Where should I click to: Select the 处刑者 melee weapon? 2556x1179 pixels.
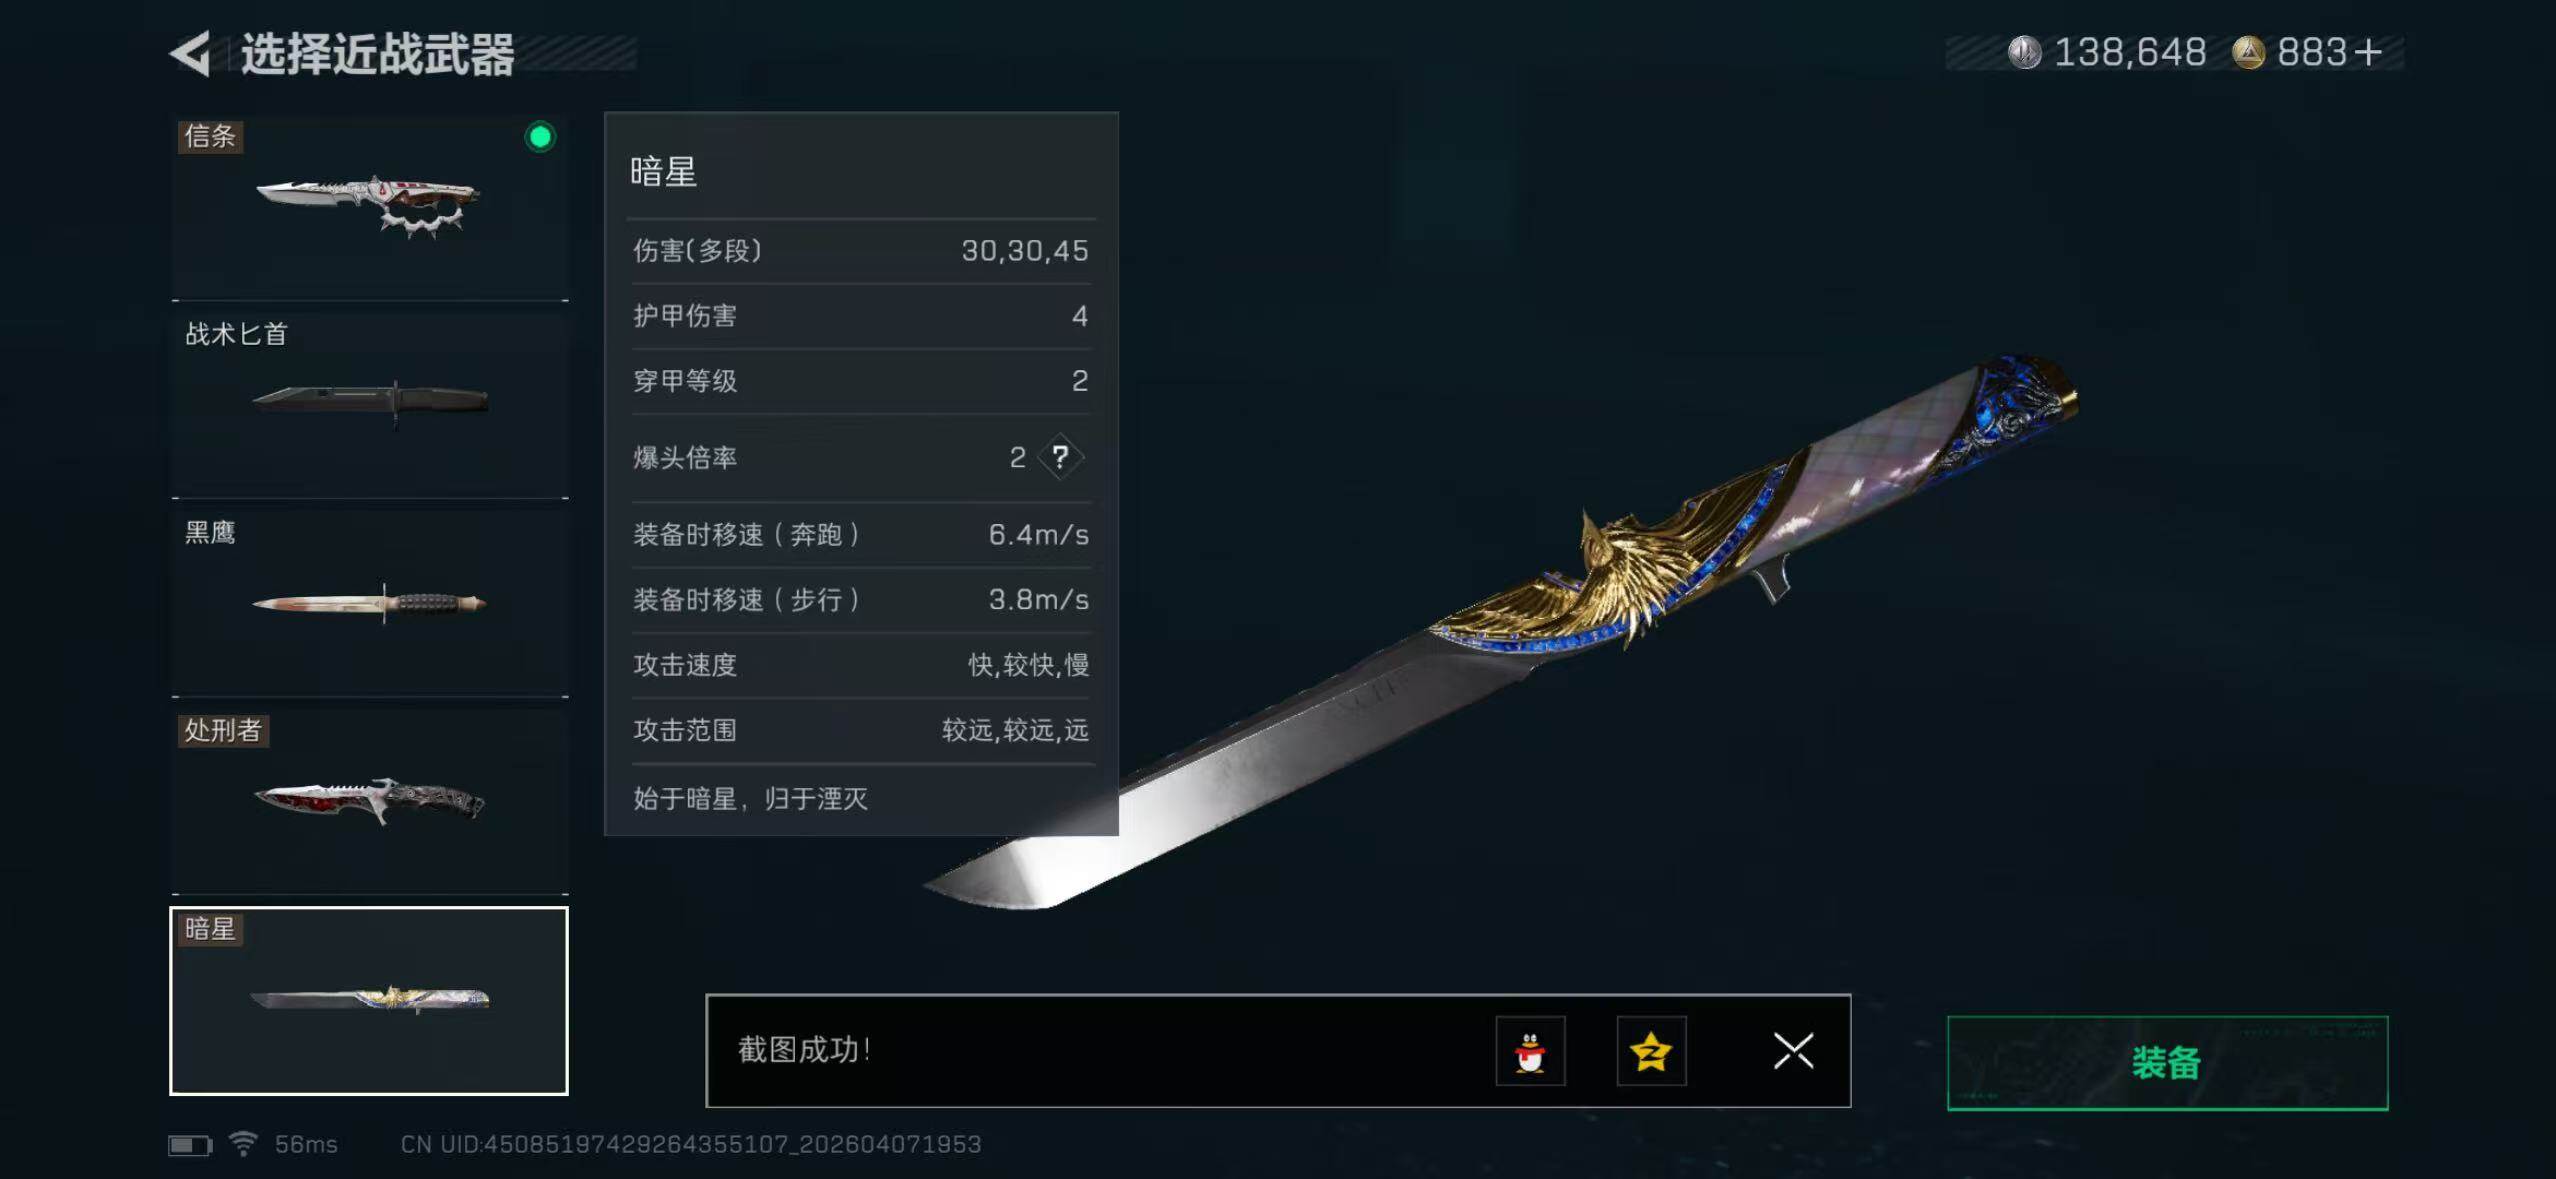pos(369,800)
